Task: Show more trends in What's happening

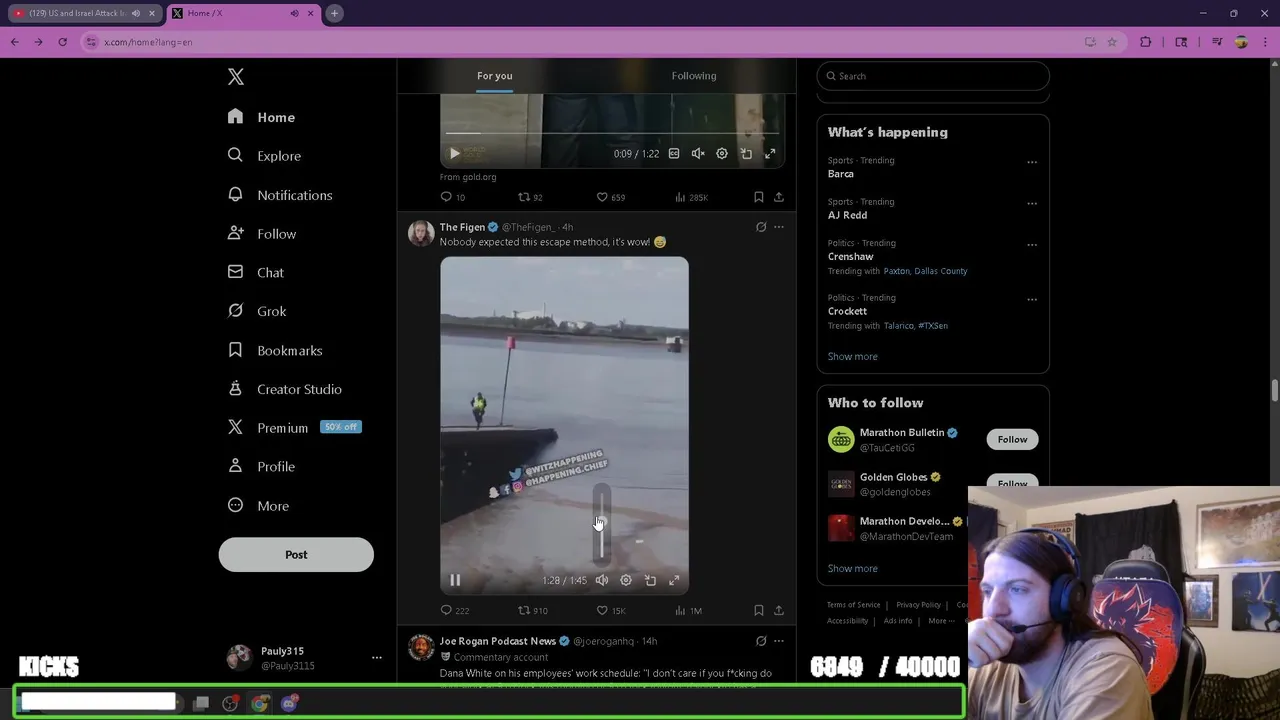Action: (x=853, y=356)
